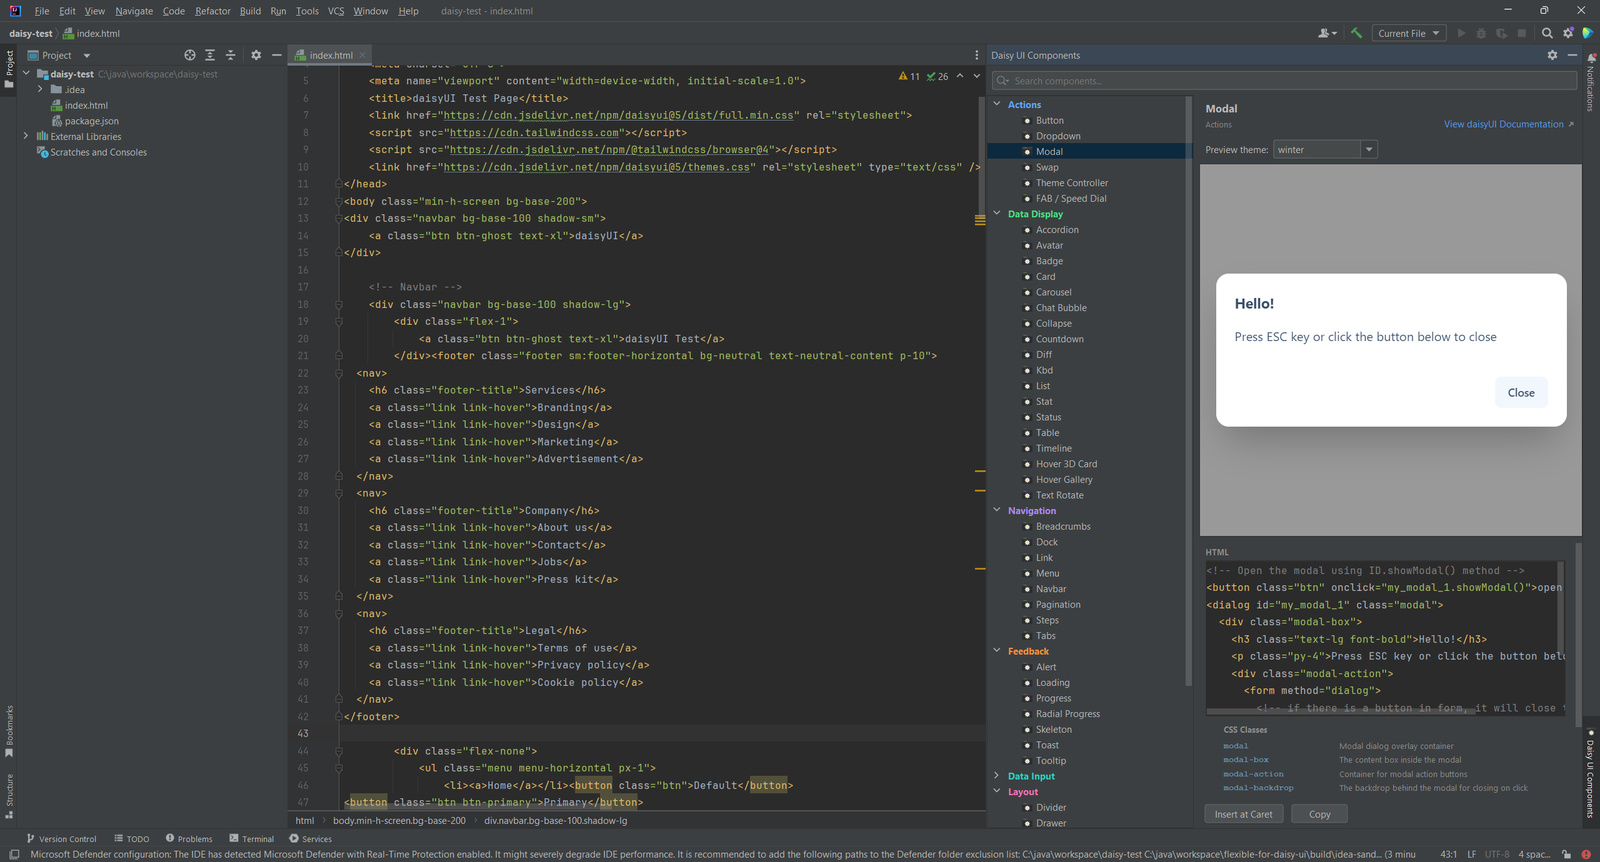
Task: Expand External Libraries node
Action: coord(26,136)
